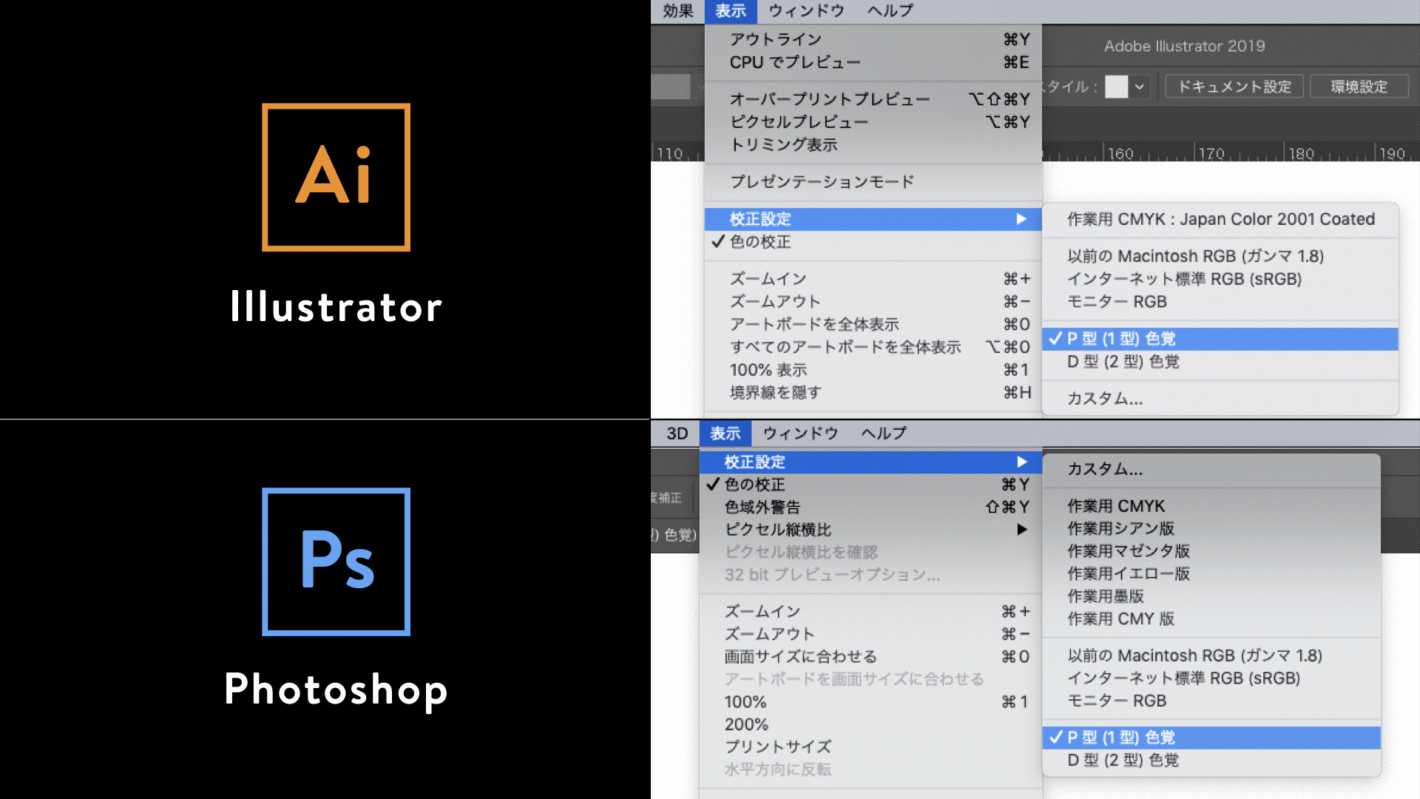Select プリントサイズ menu item
This screenshot has height=799, width=1420.
click(x=871, y=747)
